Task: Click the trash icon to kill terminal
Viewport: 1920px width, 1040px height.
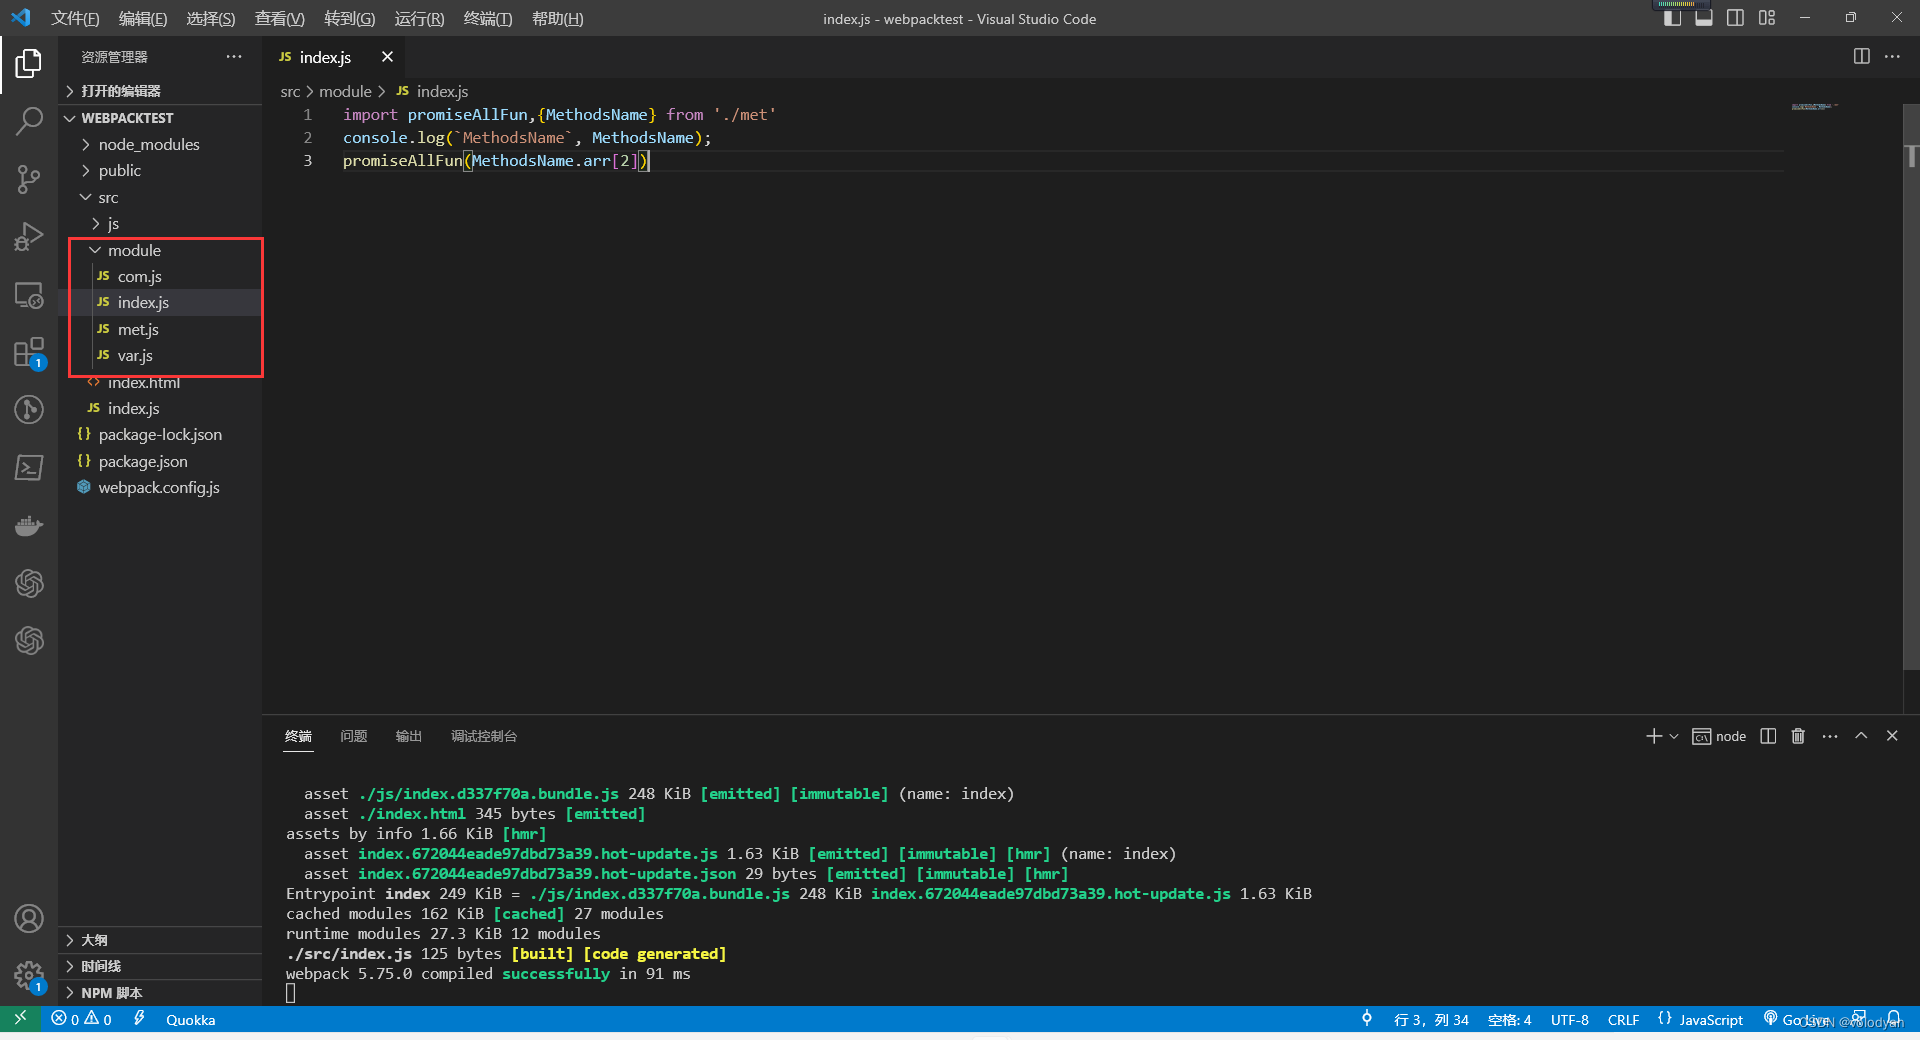Action: click(x=1797, y=736)
